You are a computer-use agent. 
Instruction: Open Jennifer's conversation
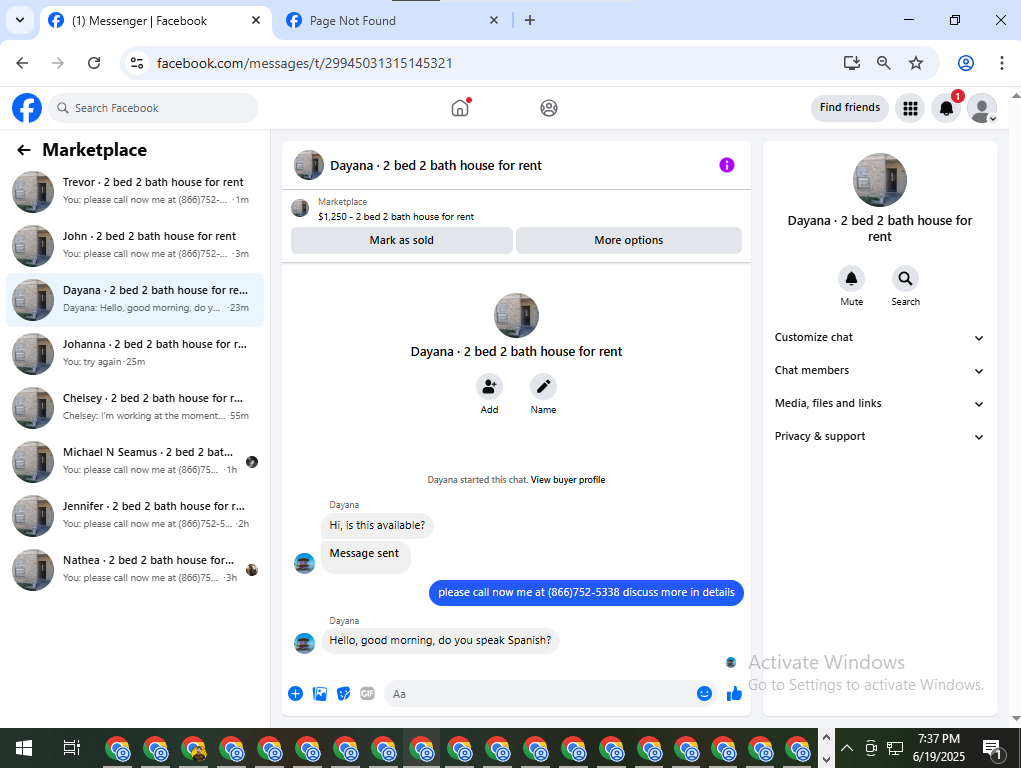tap(135, 516)
